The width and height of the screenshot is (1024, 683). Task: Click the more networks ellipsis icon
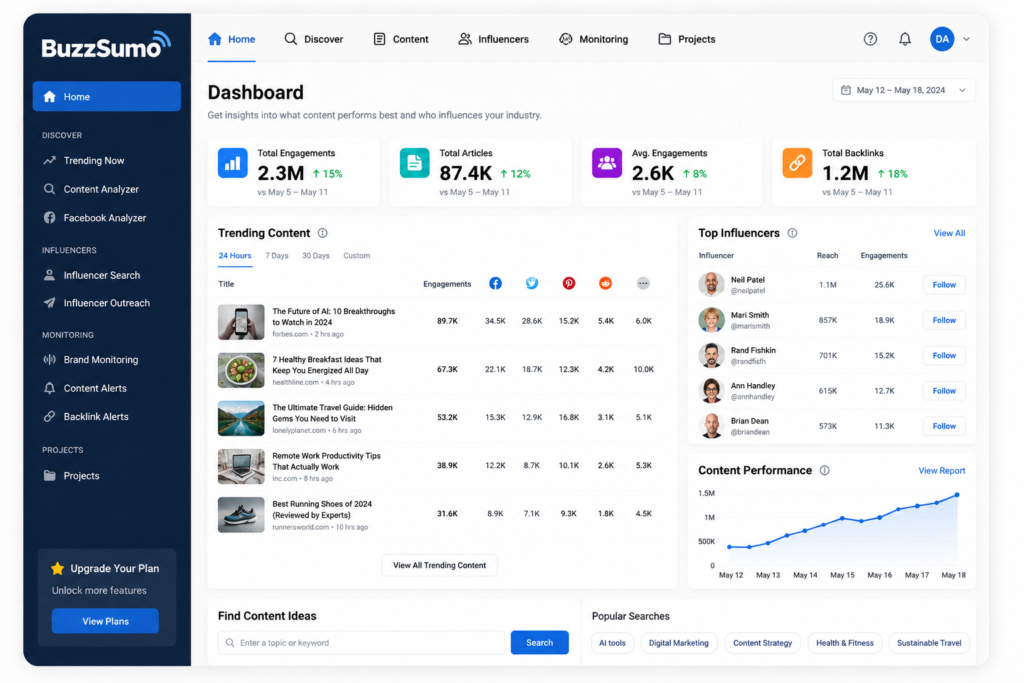tap(643, 283)
